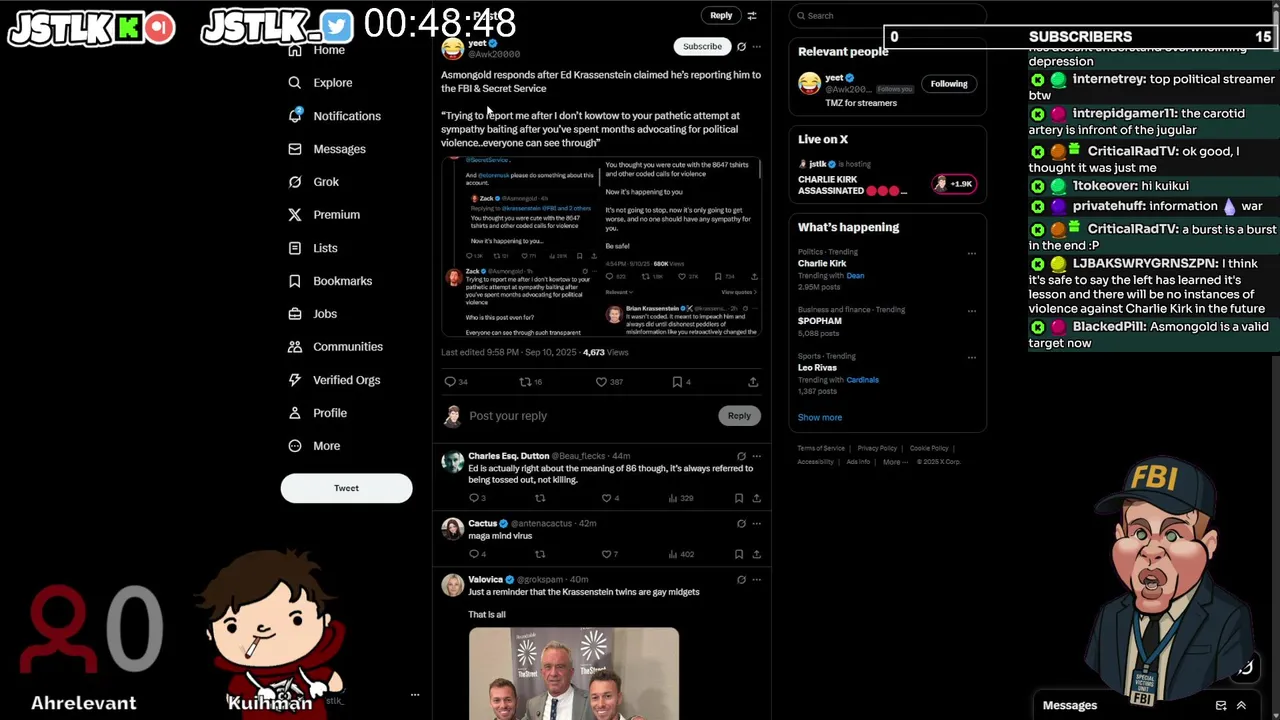Click the Tweet button
Screen dimensions: 1280x720
click(346, 488)
